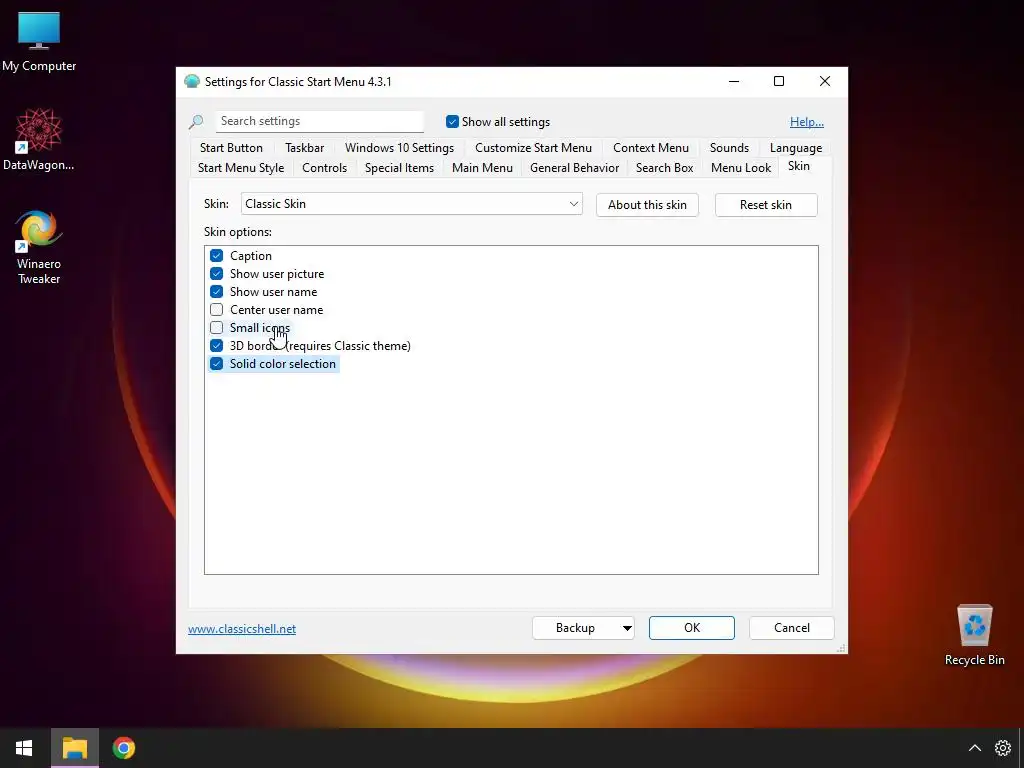Click About this skin button
The image size is (1024, 768).
click(x=647, y=204)
